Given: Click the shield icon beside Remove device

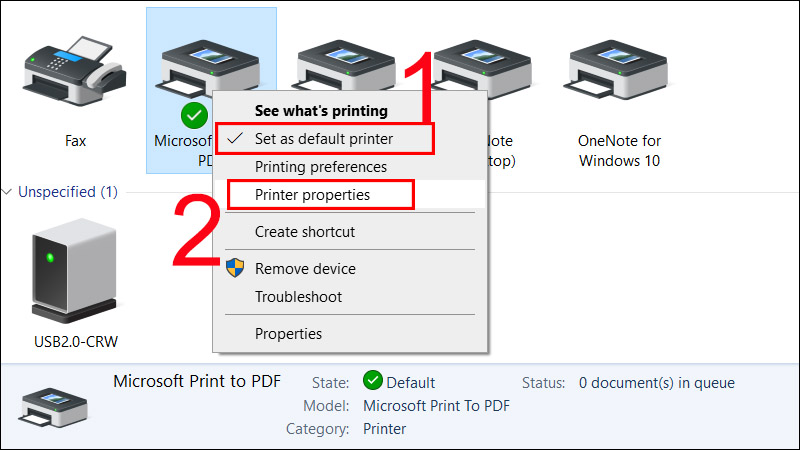Looking at the screenshot, I should pyautogui.click(x=235, y=268).
